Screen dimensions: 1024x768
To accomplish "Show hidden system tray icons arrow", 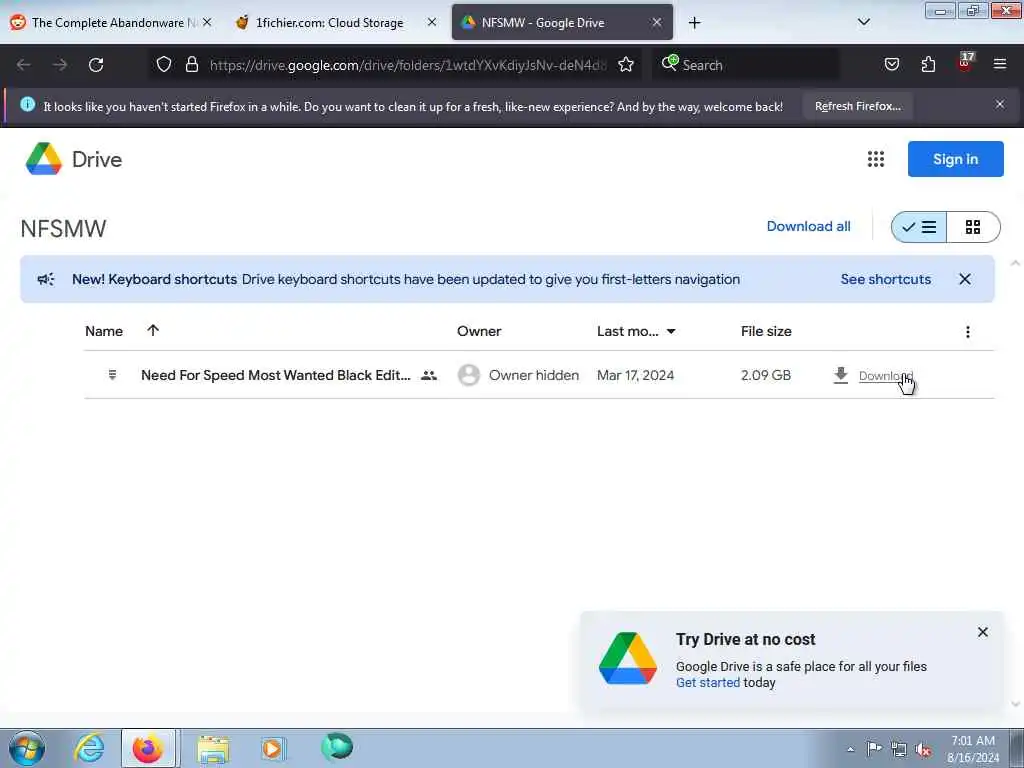I will coord(850,749).
